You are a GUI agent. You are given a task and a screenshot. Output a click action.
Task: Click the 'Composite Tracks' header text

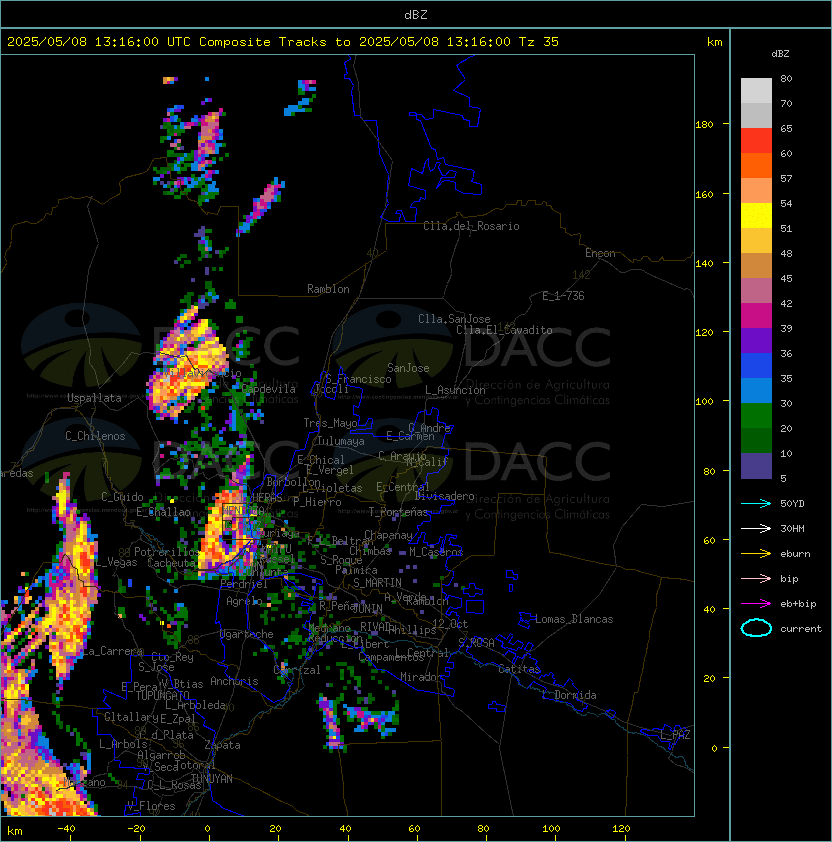263,42
